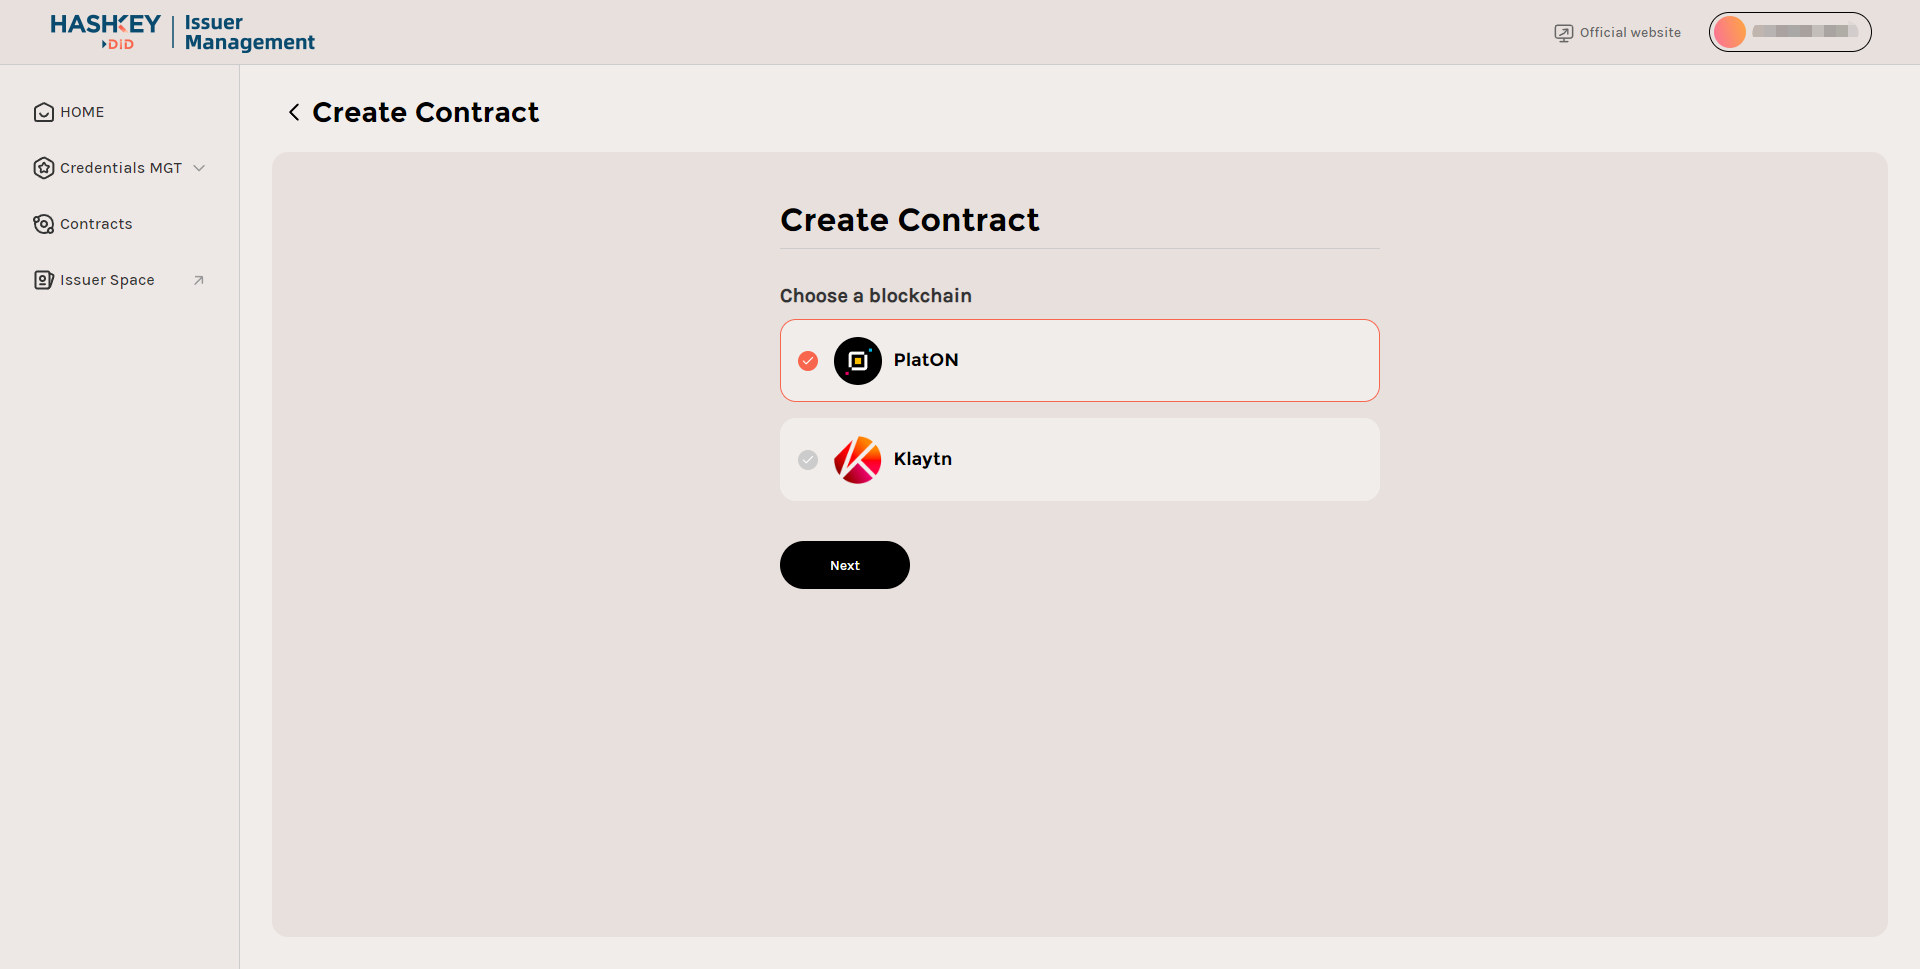Image resolution: width=1920 pixels, height=969 pixels.
Task: Click the PlatON blockchain logo
Action: point(858,361)
